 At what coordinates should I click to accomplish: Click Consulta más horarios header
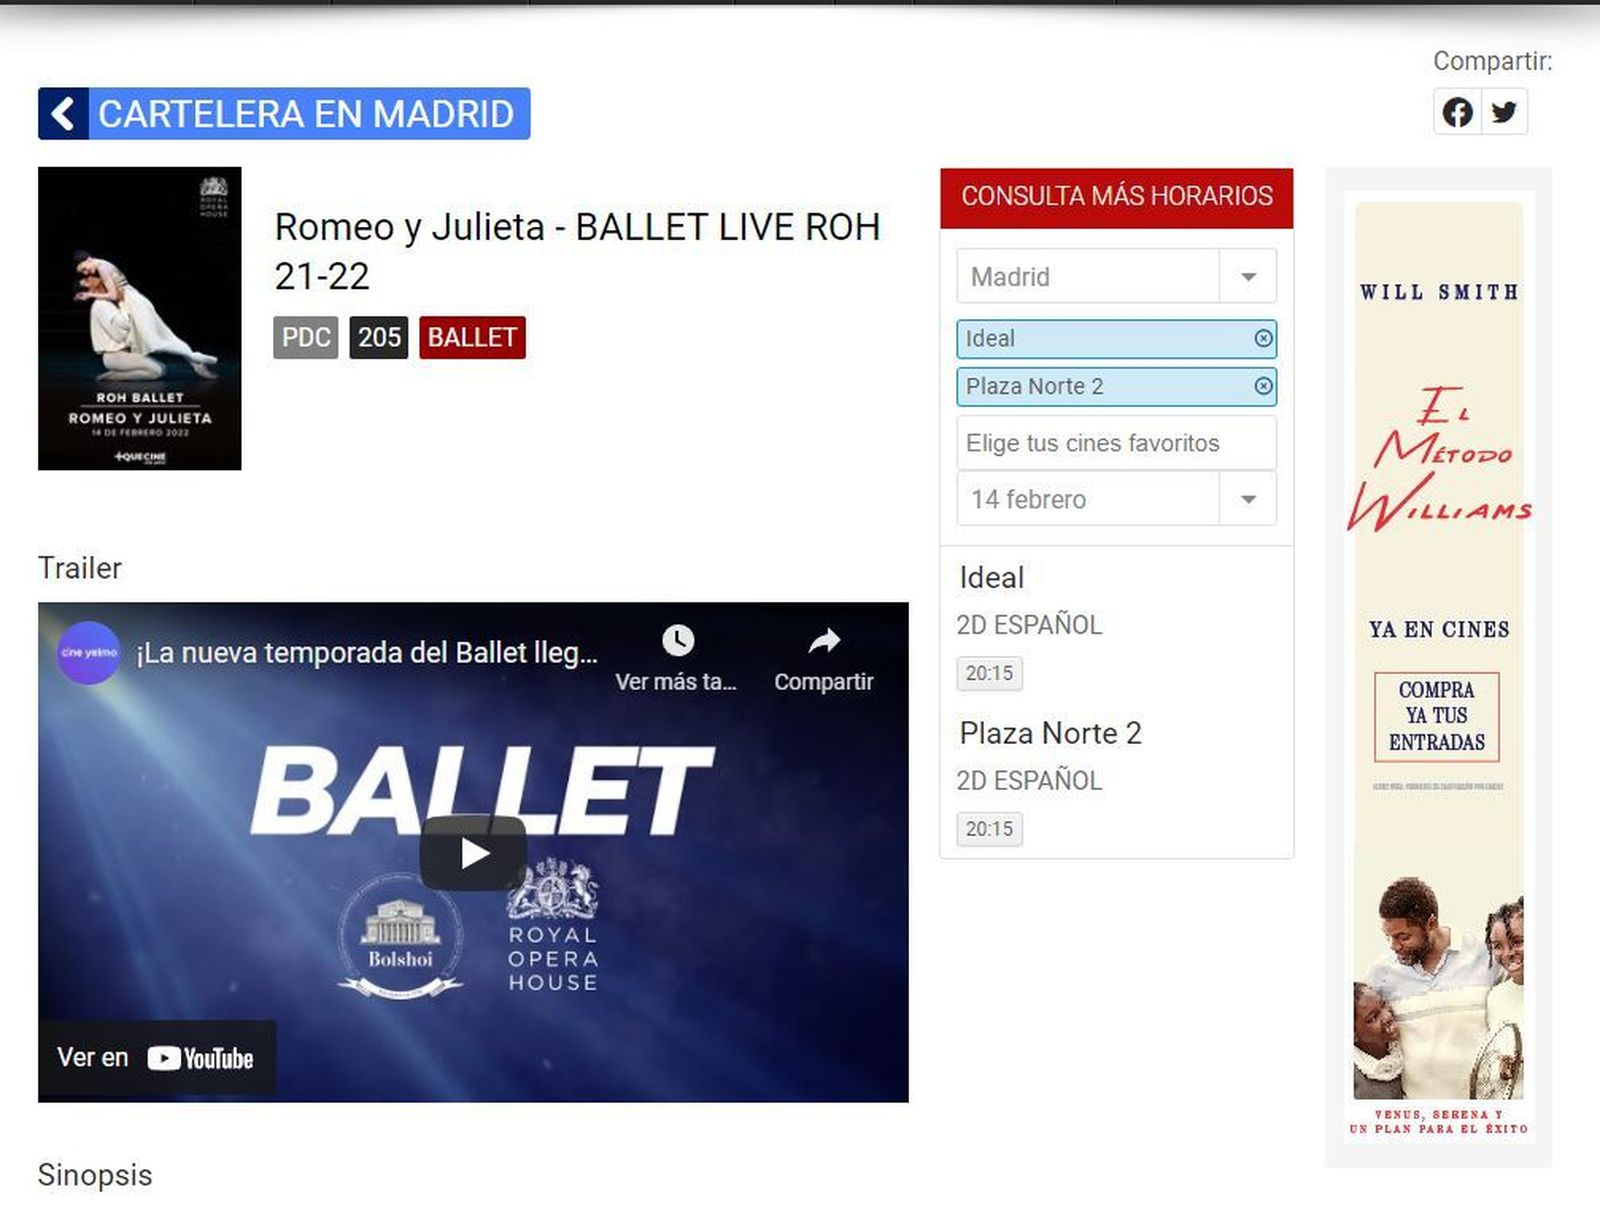click(1116, 197)
